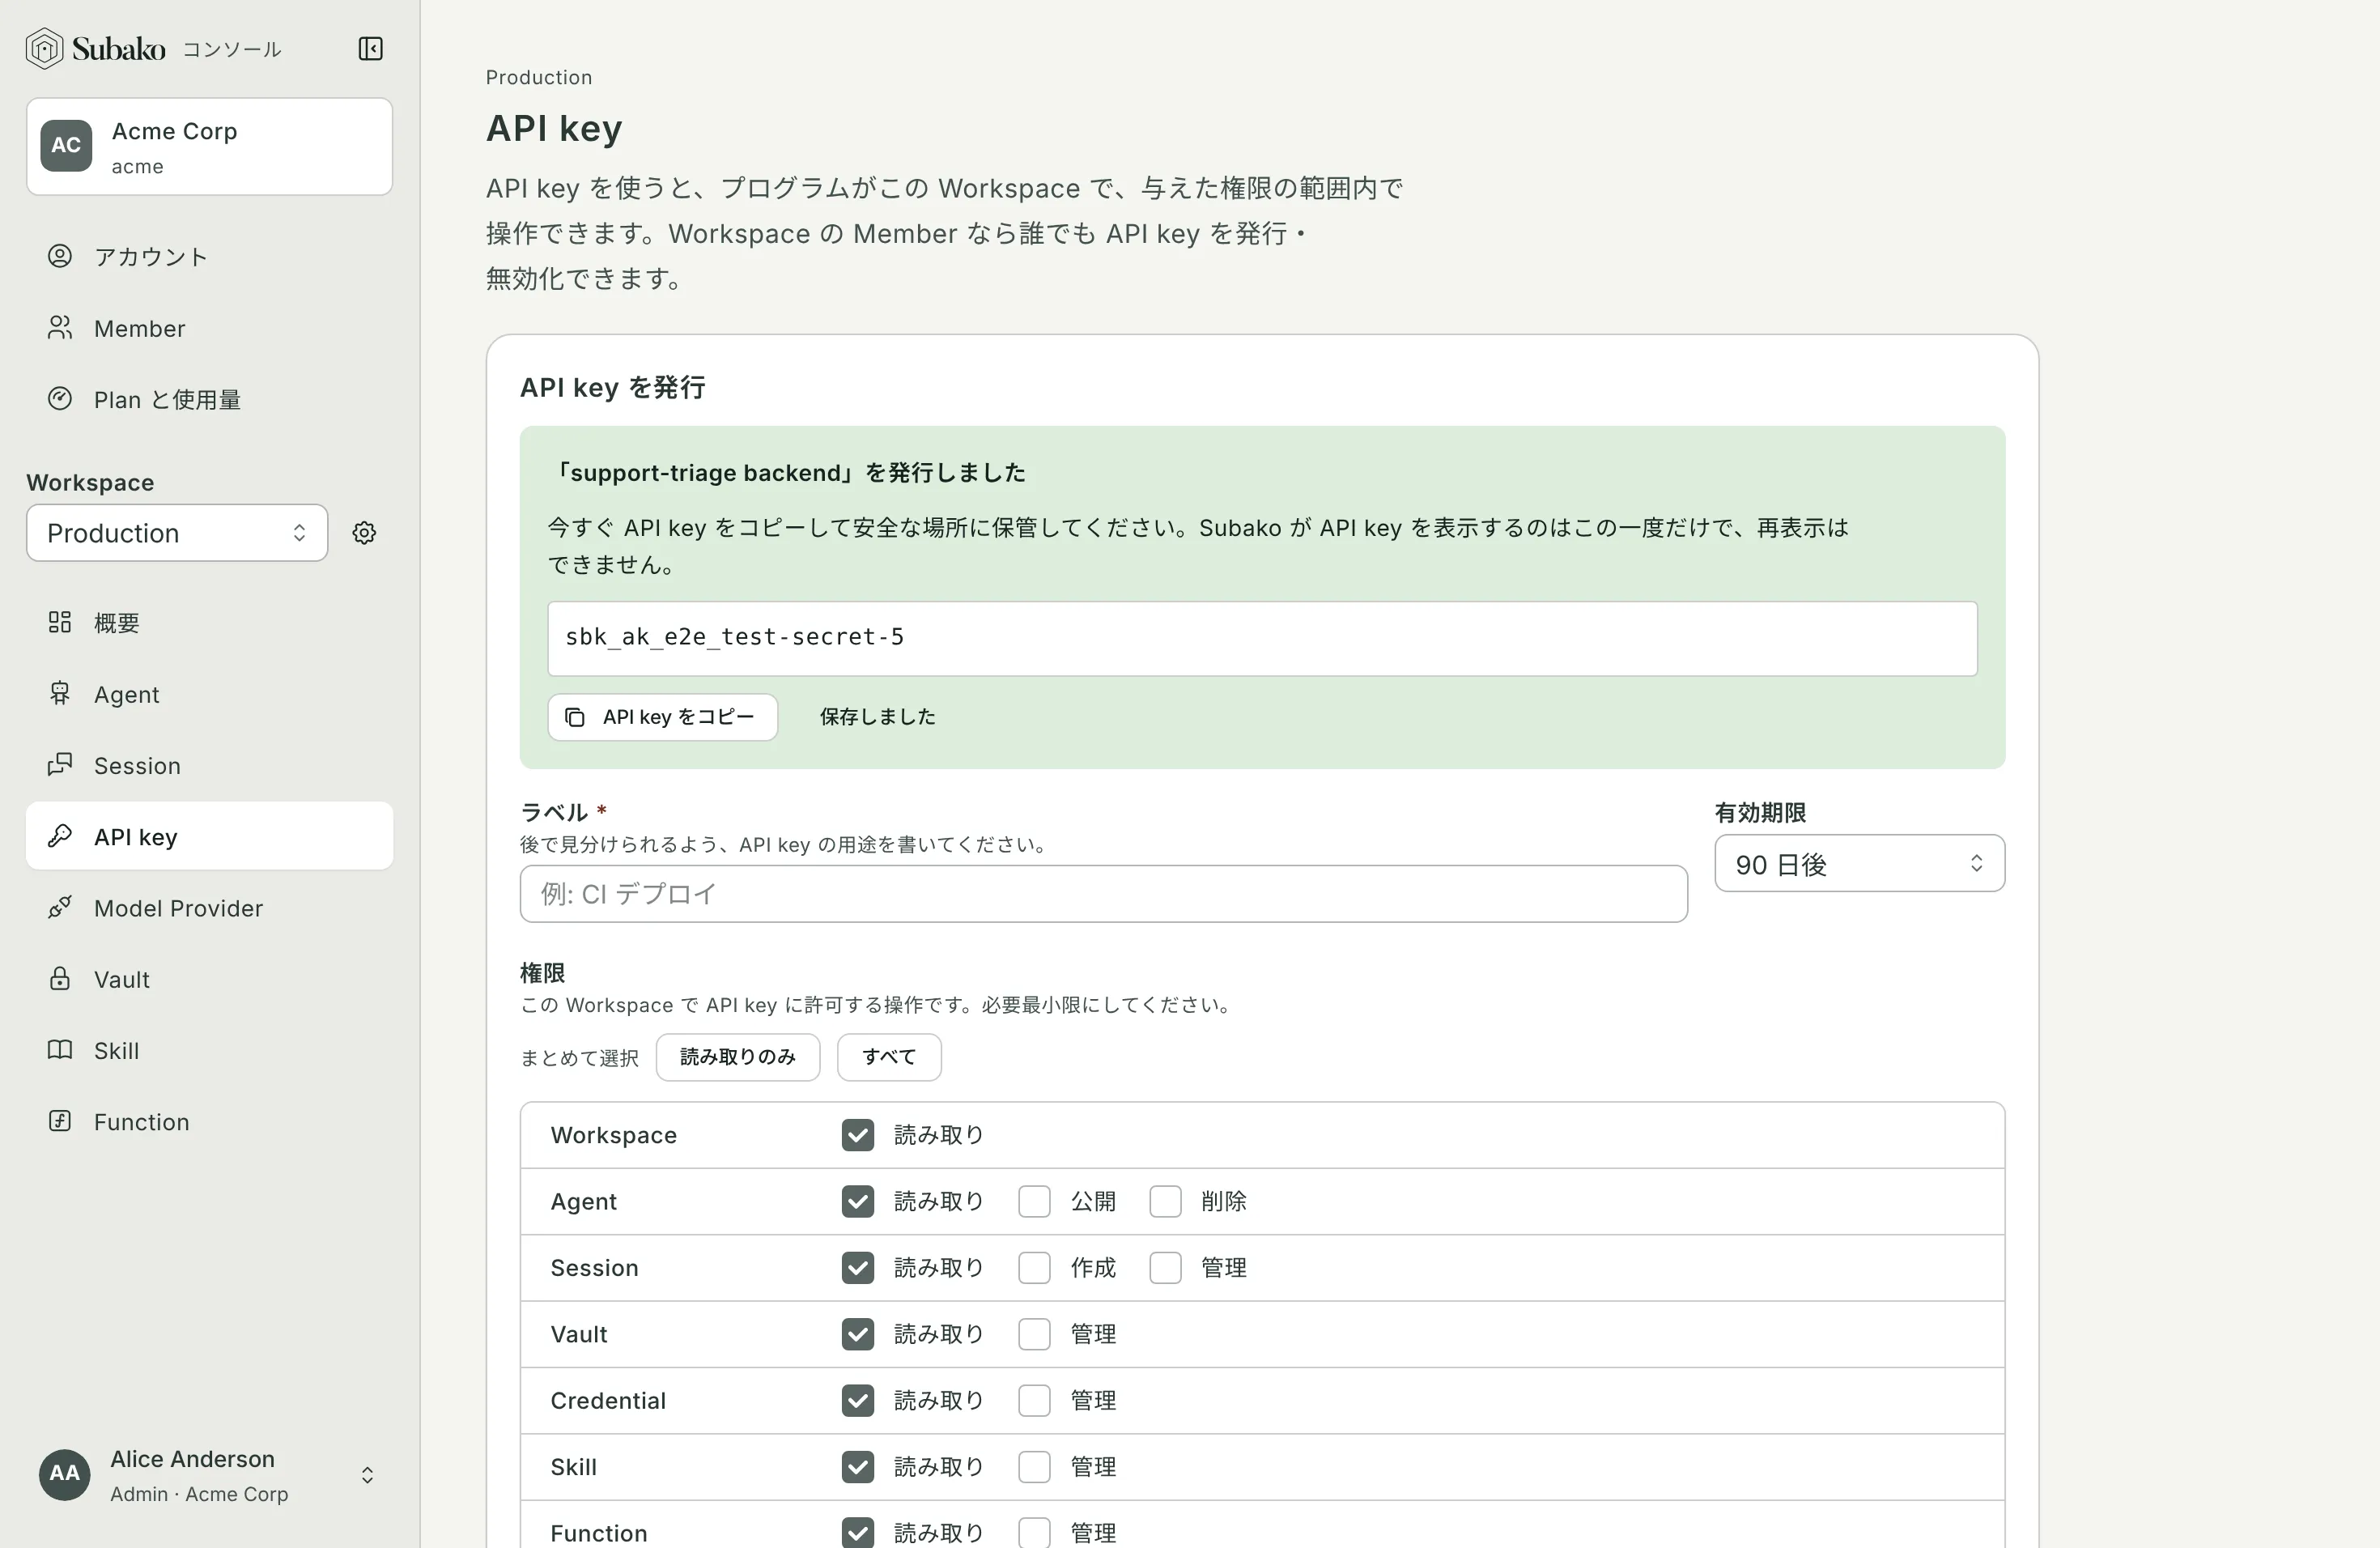The height and width of the screenshot is (1548, 2380).
Task: Open the 有効期限 90 日後 dropdown
Action: point(1859,863)
